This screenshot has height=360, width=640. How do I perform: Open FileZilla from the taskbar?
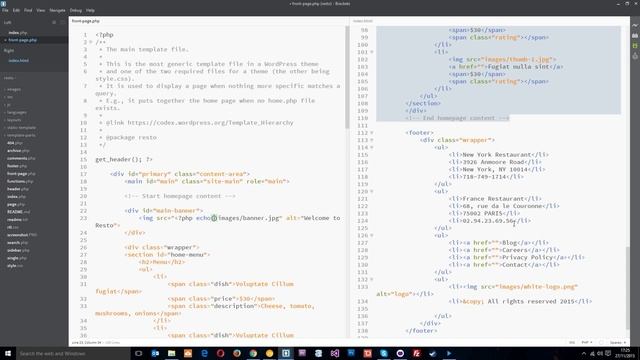pos(416,353)
